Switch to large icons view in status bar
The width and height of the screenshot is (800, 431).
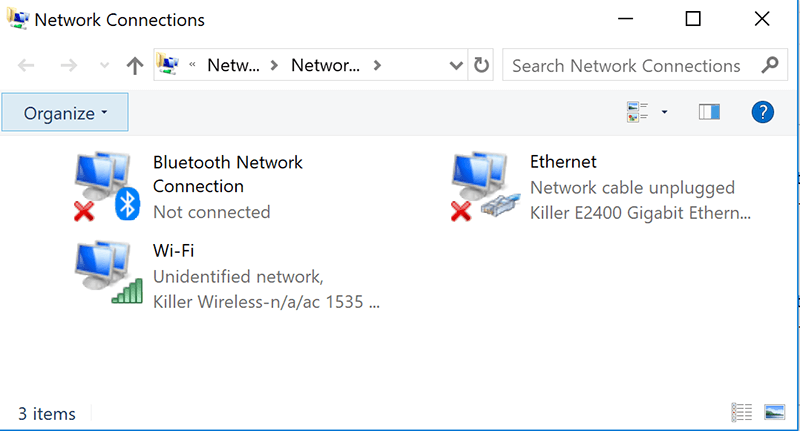[x=773, y=412]
